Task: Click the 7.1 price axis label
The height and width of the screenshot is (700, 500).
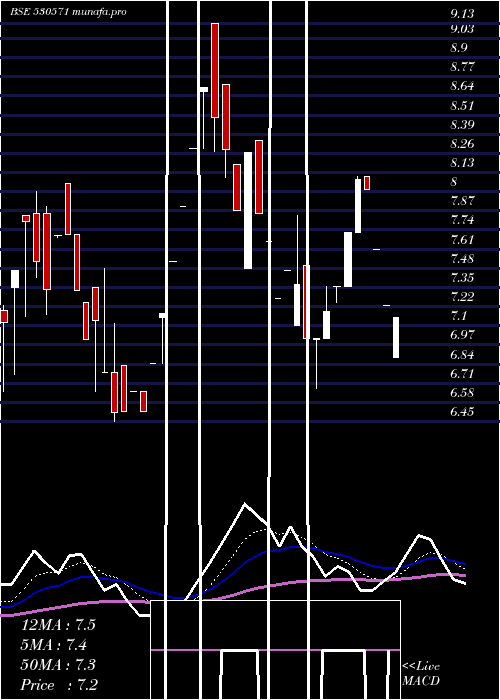Action: coord(459,316)
